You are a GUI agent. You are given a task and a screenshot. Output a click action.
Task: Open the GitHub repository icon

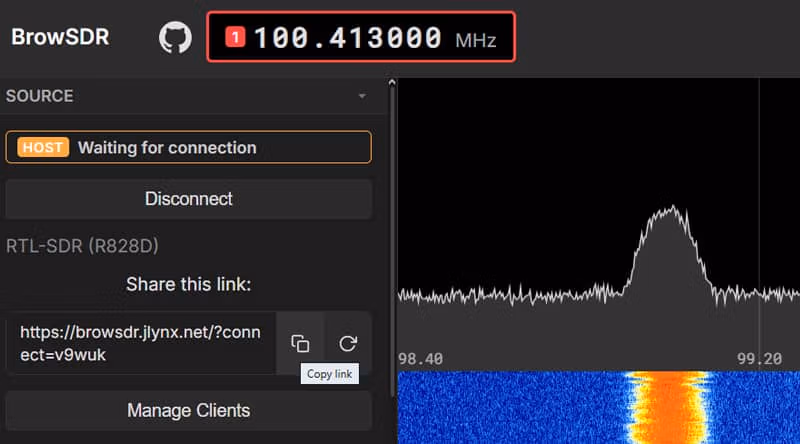175,37
